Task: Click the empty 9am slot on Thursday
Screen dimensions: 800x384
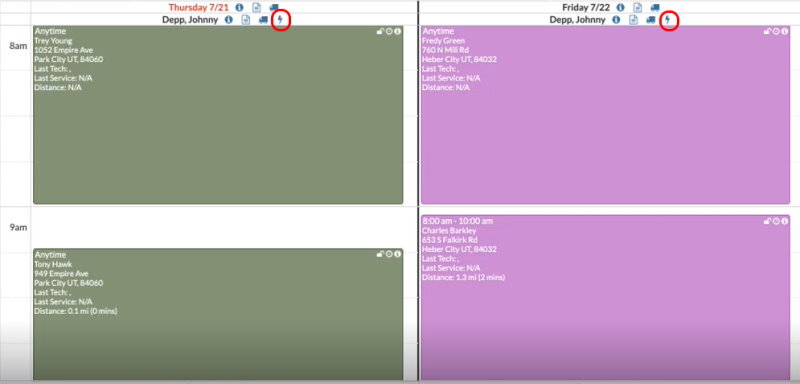Action: click(218, 227)
